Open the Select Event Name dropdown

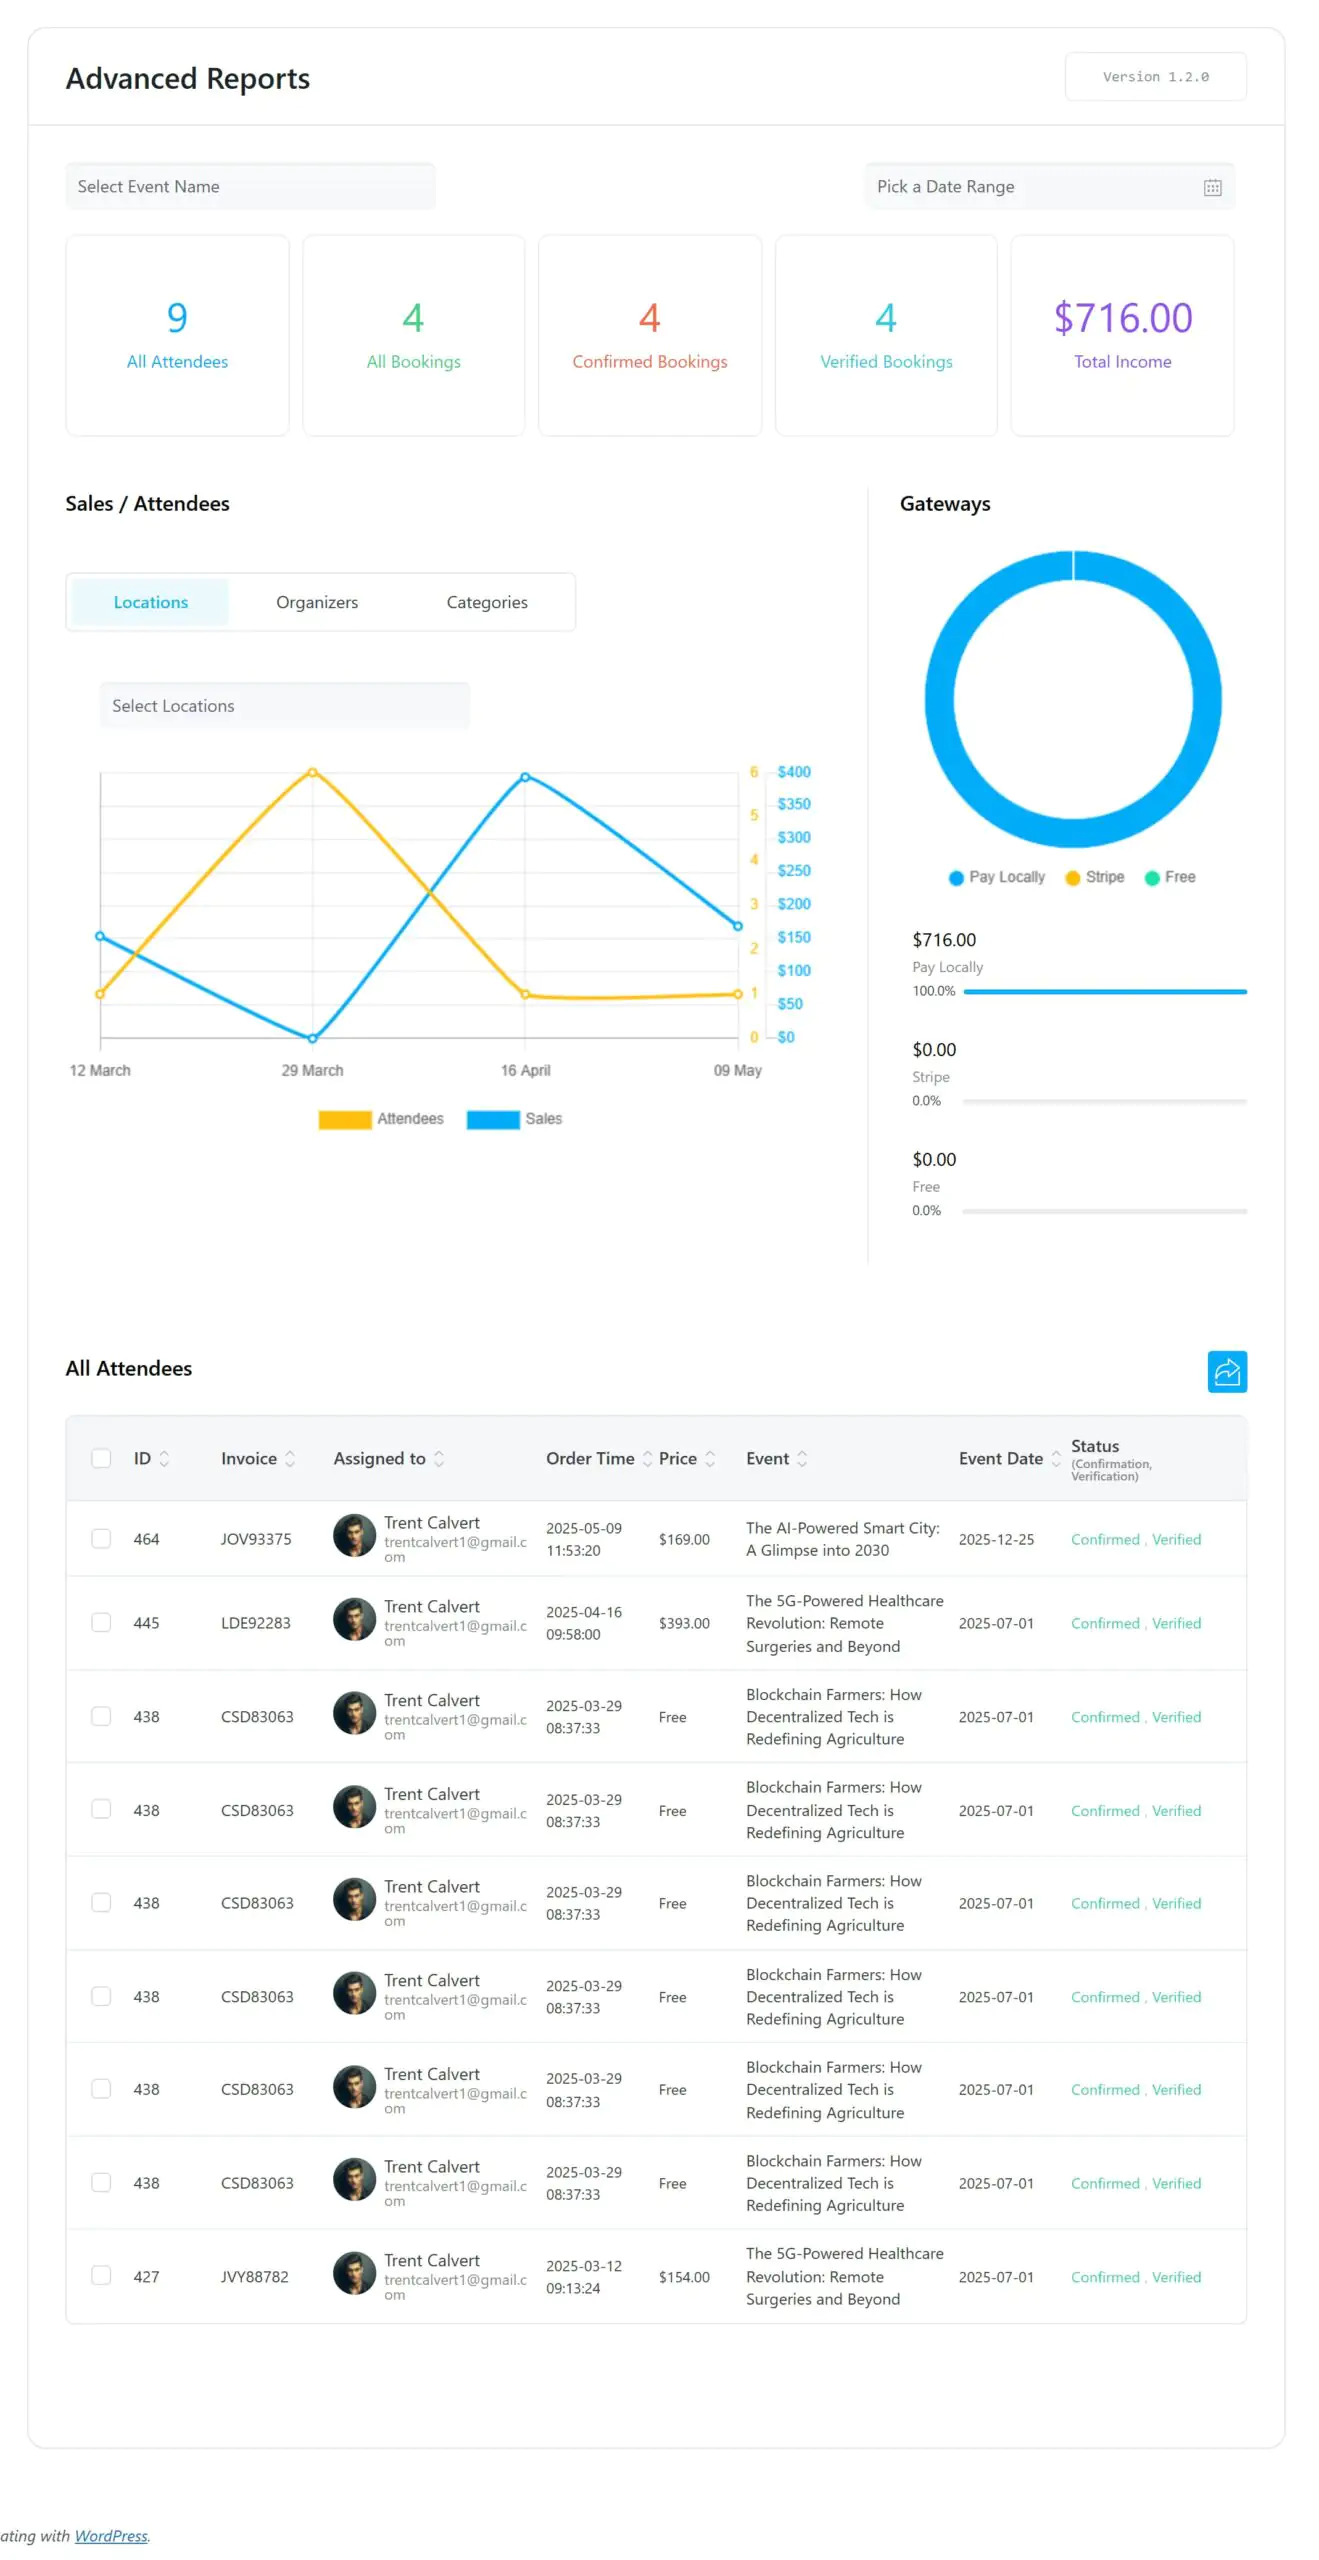250,186
